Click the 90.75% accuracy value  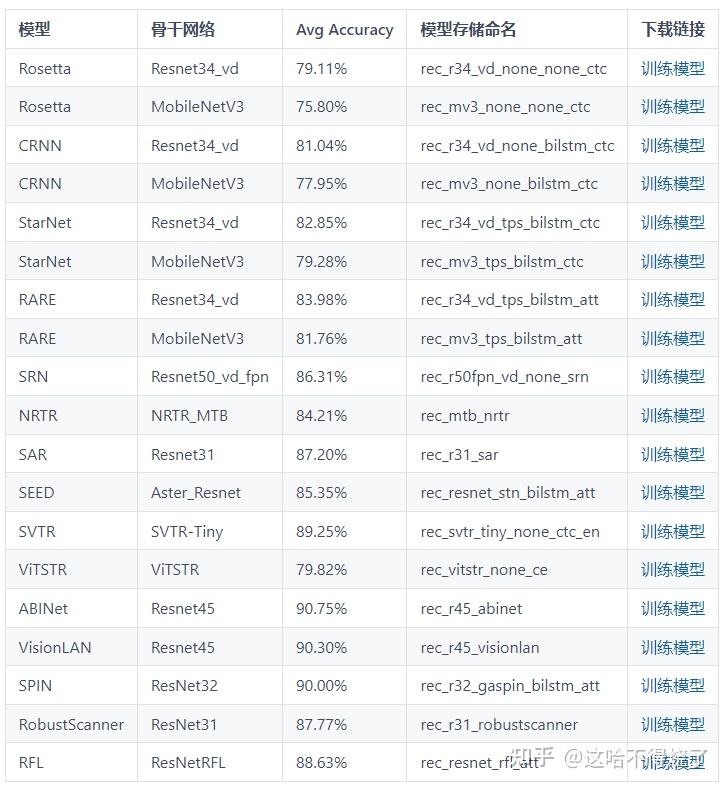pos(321,609)
